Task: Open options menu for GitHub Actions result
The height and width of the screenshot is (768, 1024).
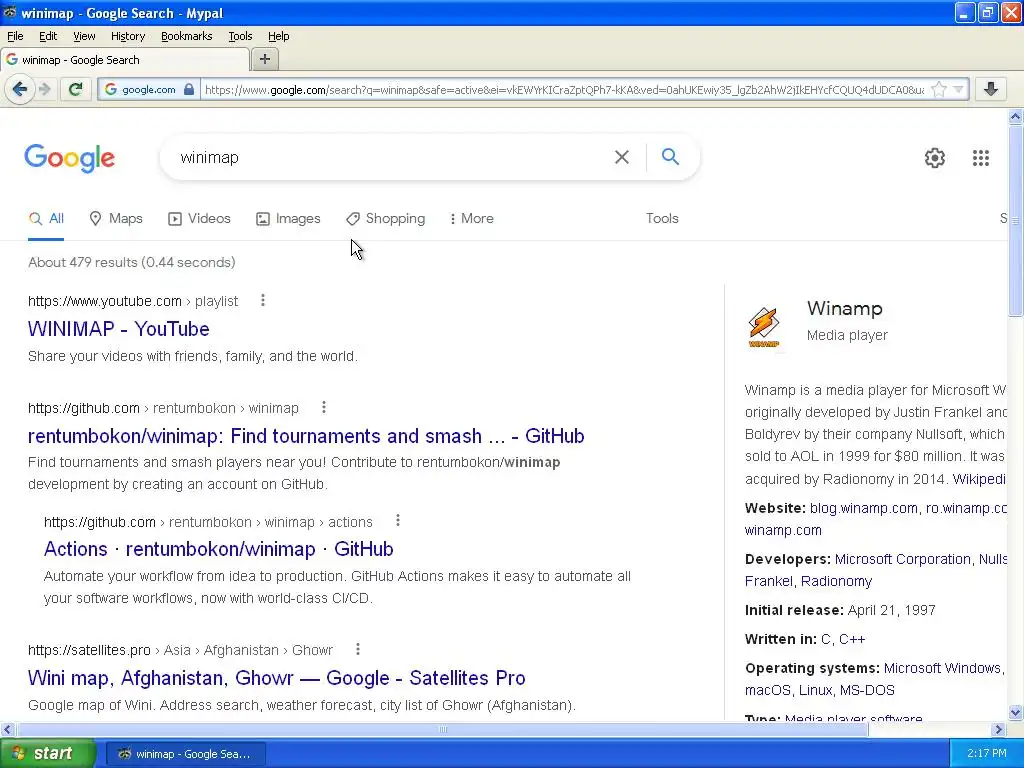Action: pos(398,520)
